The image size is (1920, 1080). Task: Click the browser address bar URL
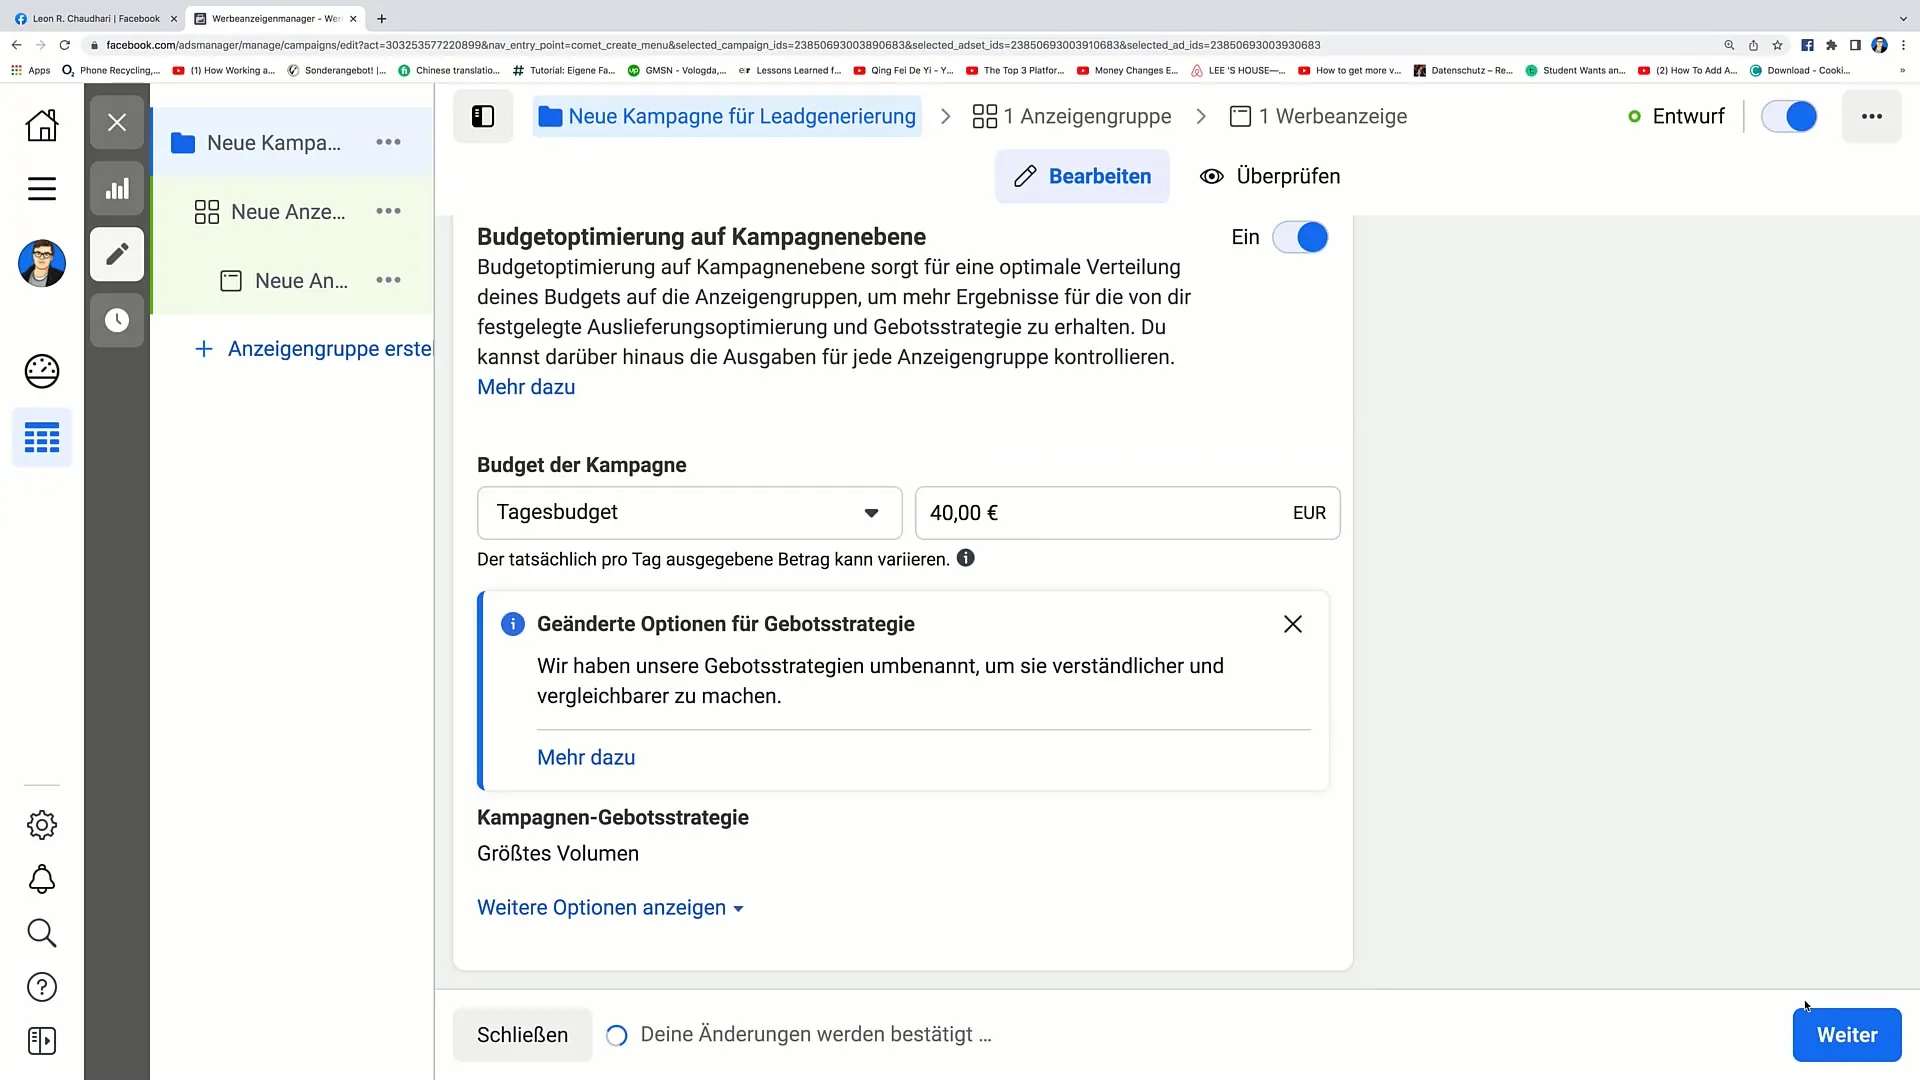(713, 45)
